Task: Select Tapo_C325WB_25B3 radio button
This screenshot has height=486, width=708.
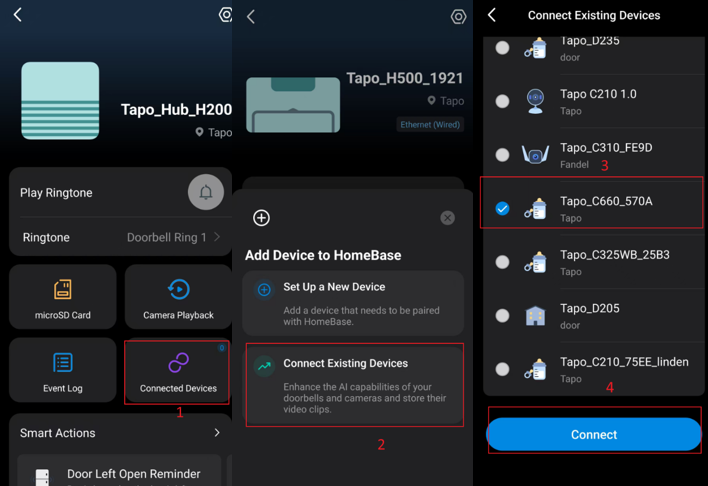Action: [502, 262]
